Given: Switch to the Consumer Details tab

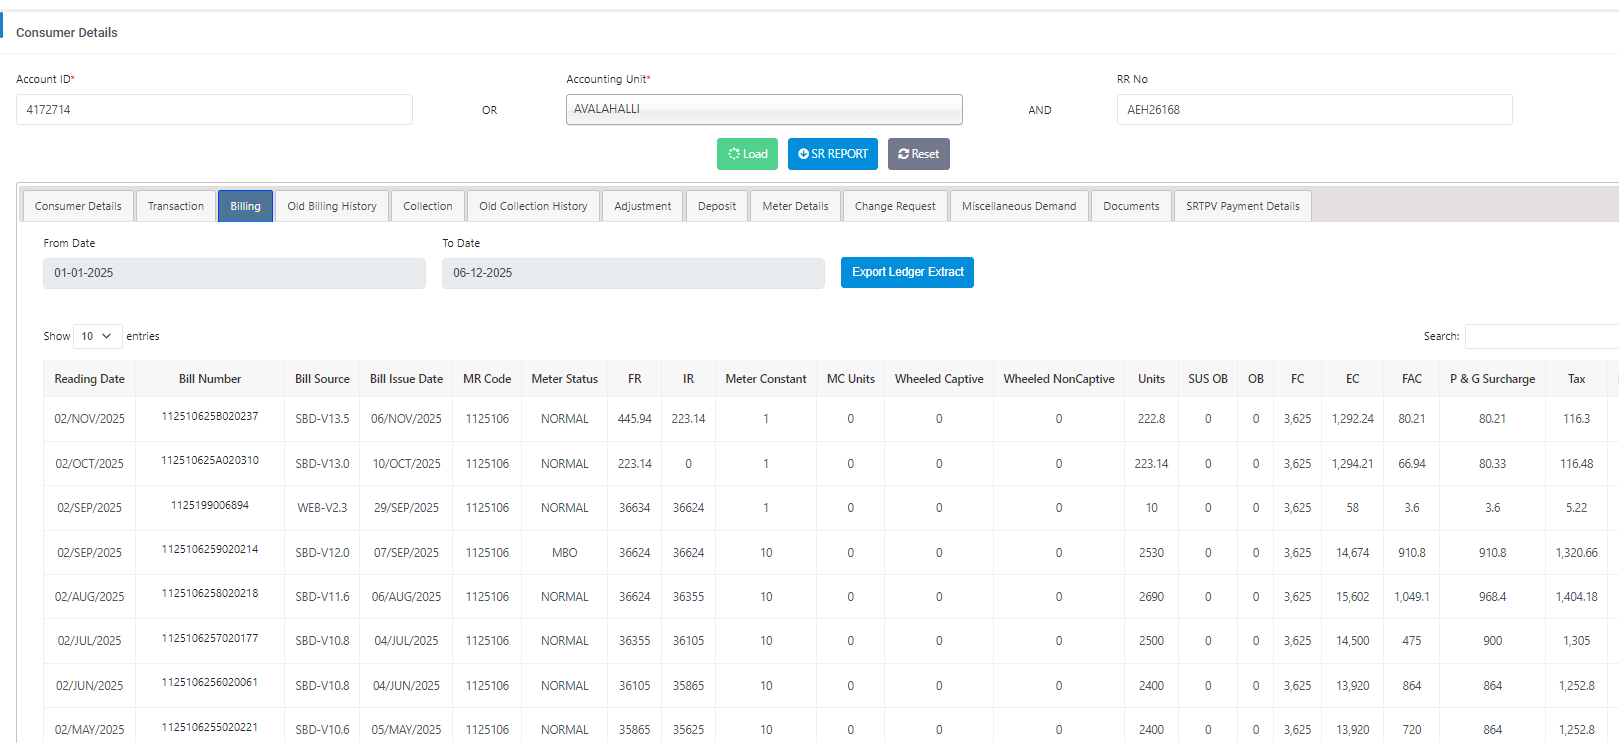Looking at the screenshot, I should click(78, 206).
